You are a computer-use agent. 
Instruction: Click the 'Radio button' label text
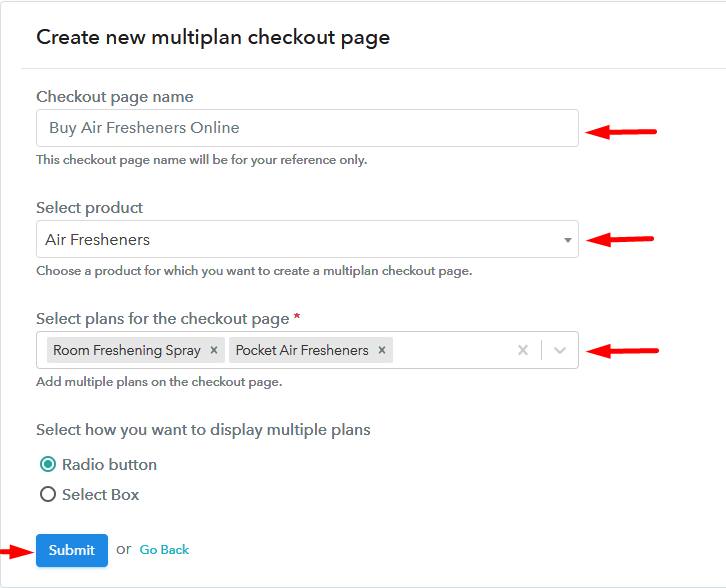point(109,464)
